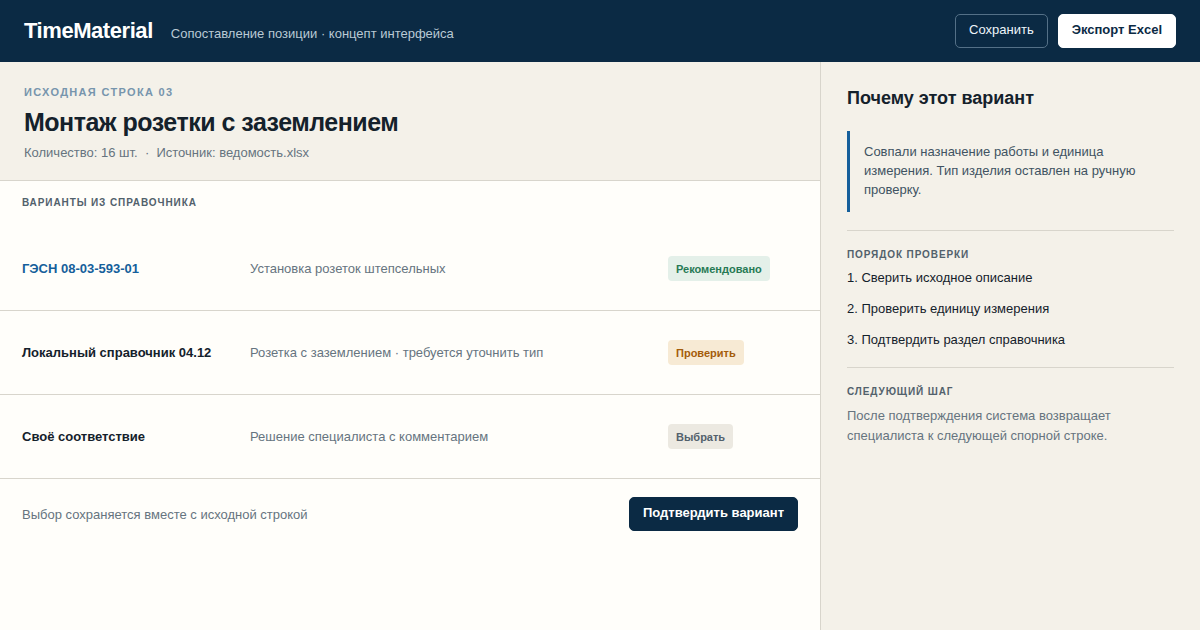
Task: Click the Проверить badge
Action: 706,353
